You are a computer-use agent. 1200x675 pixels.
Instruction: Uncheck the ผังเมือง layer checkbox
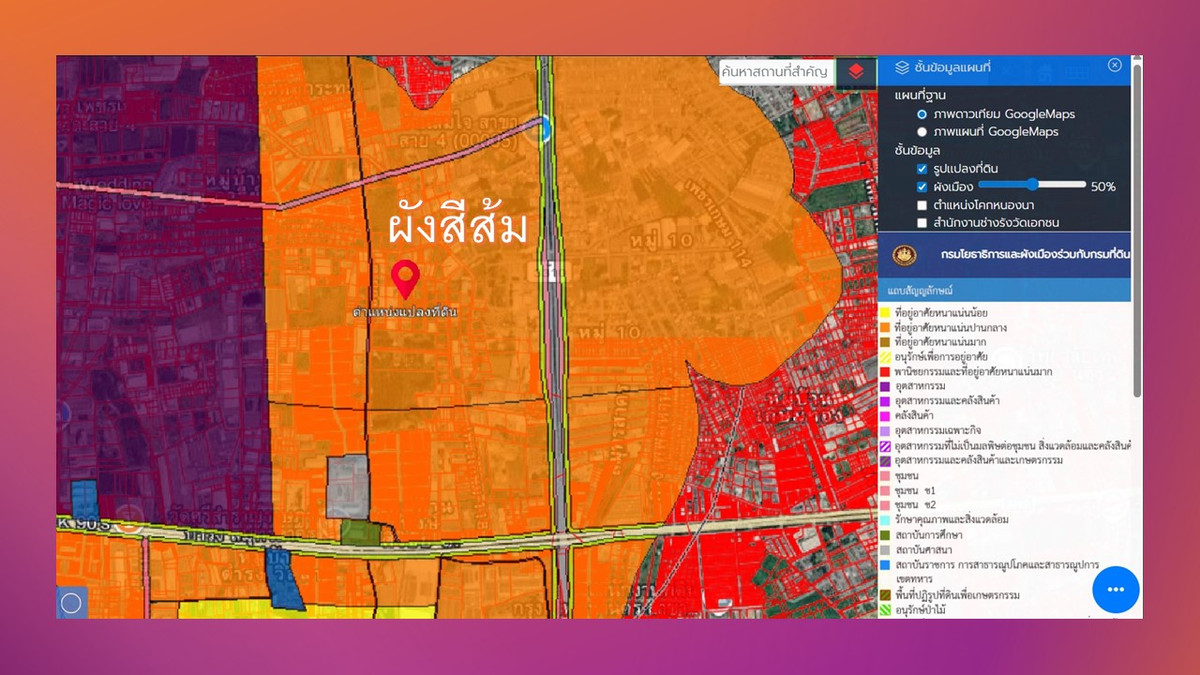[922, 186]
